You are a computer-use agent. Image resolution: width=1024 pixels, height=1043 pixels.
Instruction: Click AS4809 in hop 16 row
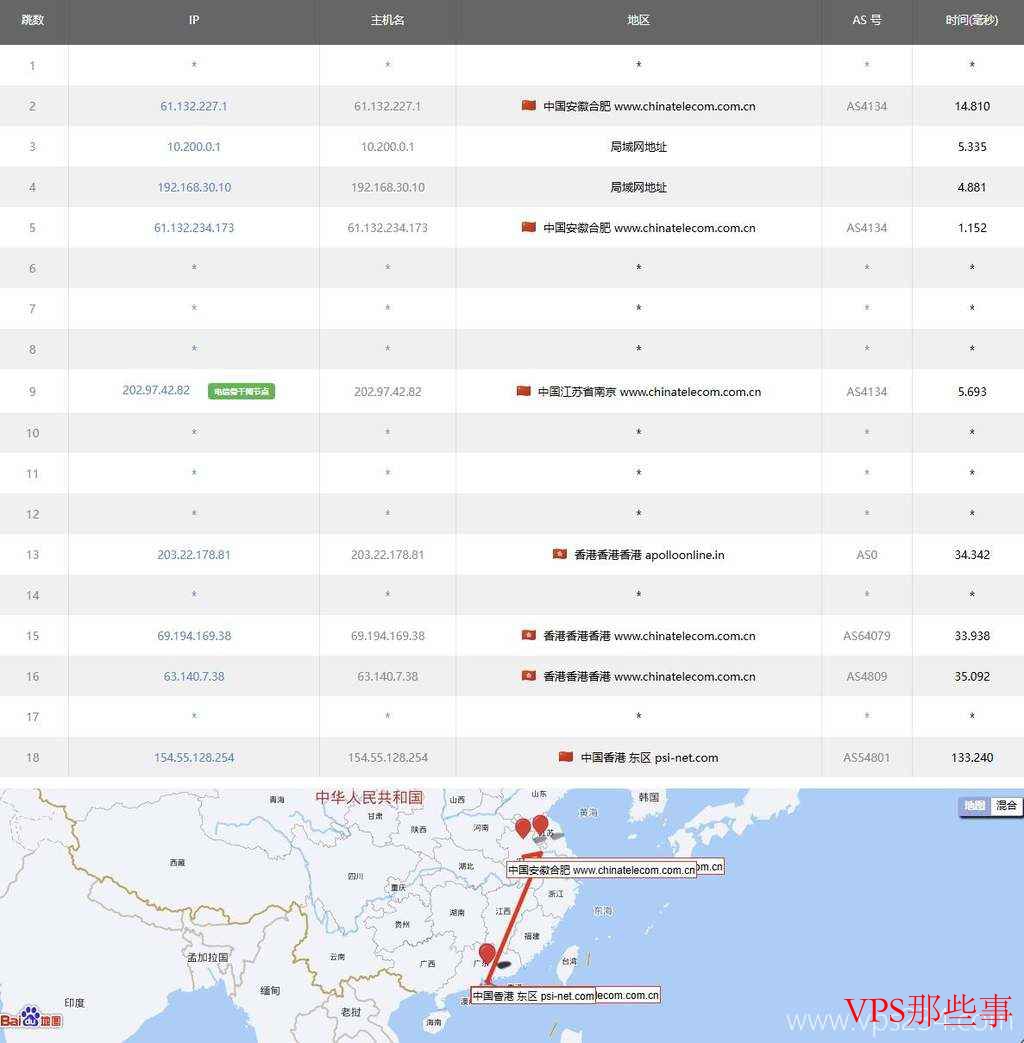point(866,676)
